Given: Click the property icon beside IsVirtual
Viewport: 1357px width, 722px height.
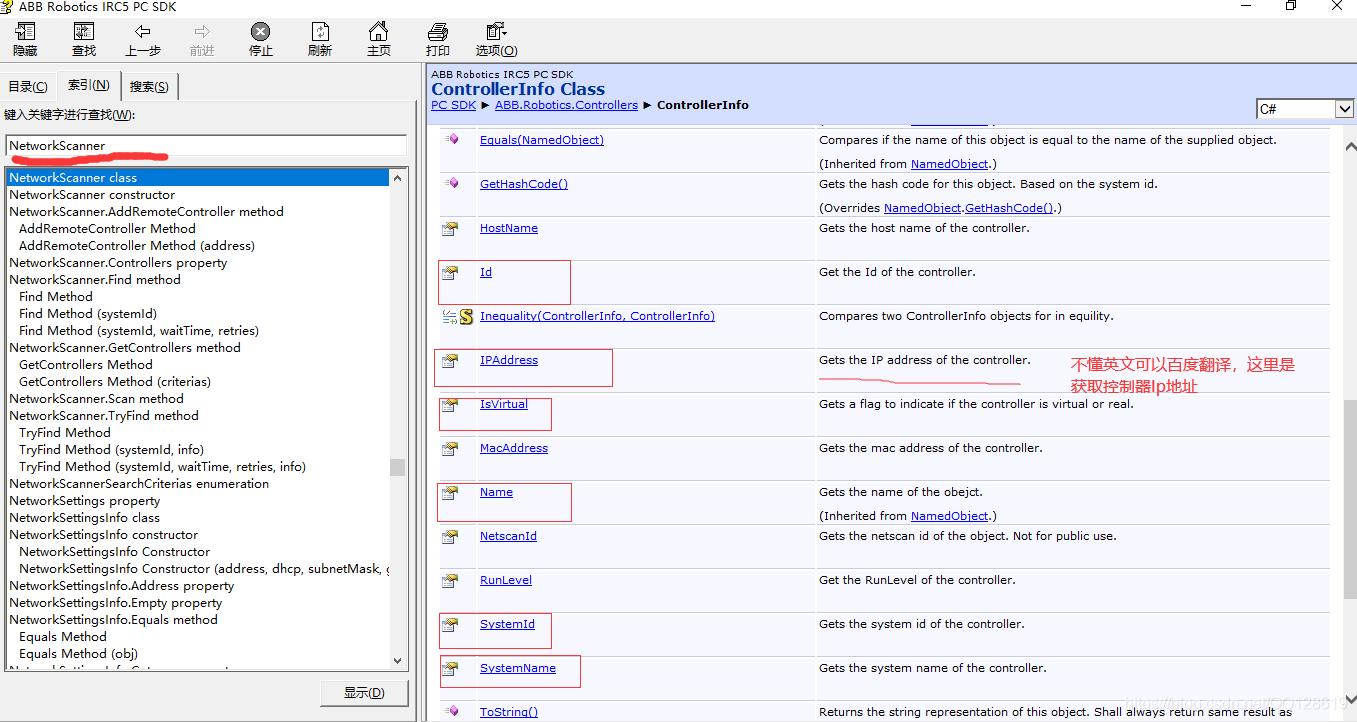Looking at the screenshot, I should (450, 405).
